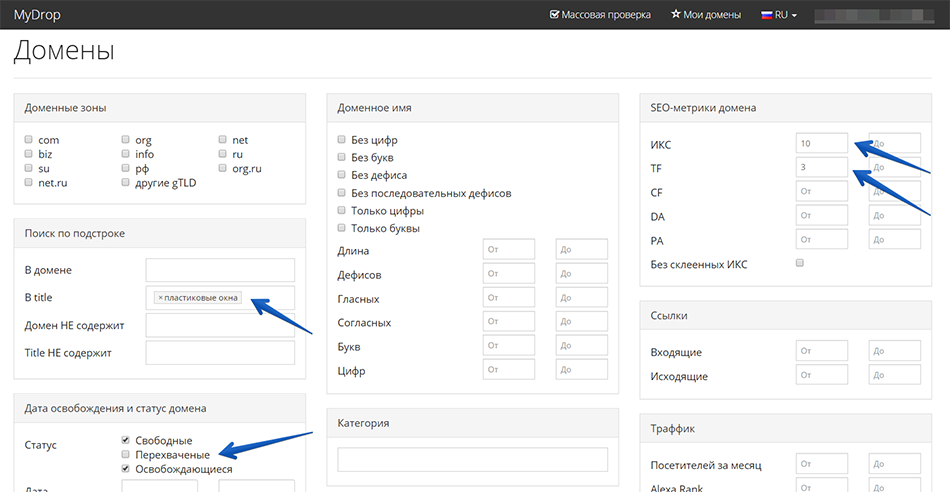Enable the Без цифр option

pyautogui.click(x=341, y=139)
